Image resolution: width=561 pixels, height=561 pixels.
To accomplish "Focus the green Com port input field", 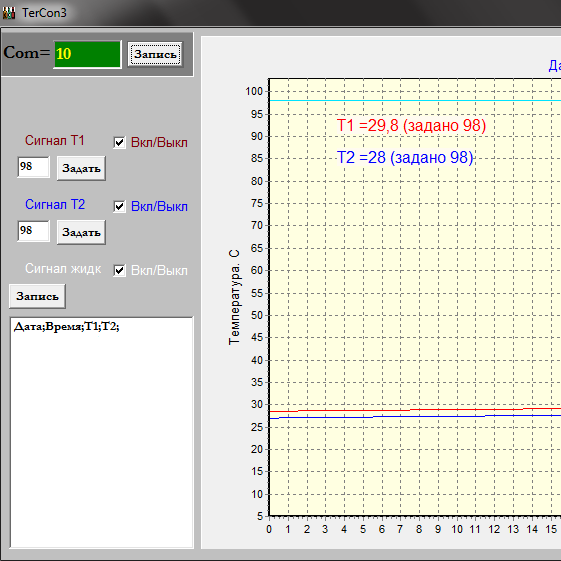I will click(87, 54).
